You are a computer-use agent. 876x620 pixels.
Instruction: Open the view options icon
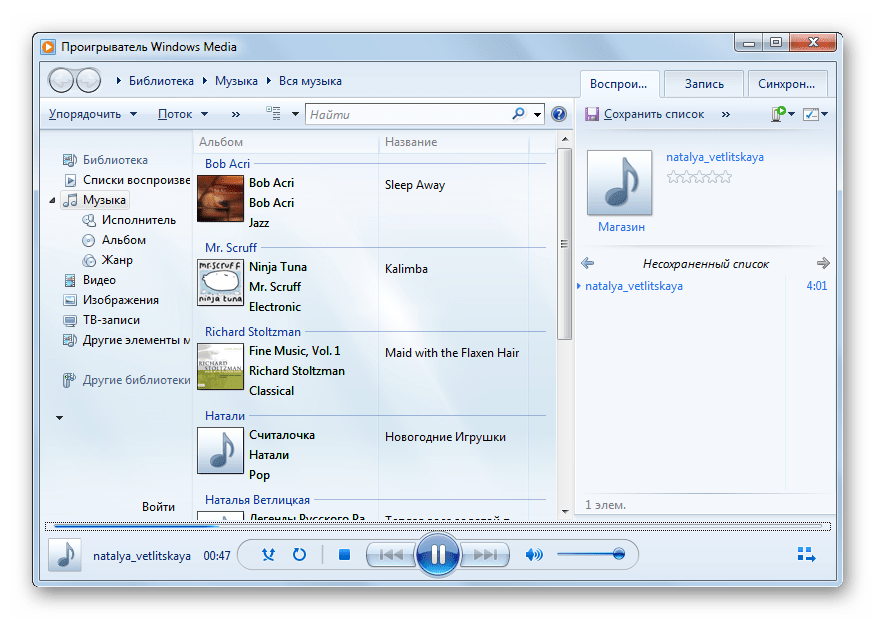tap(273, 114)
